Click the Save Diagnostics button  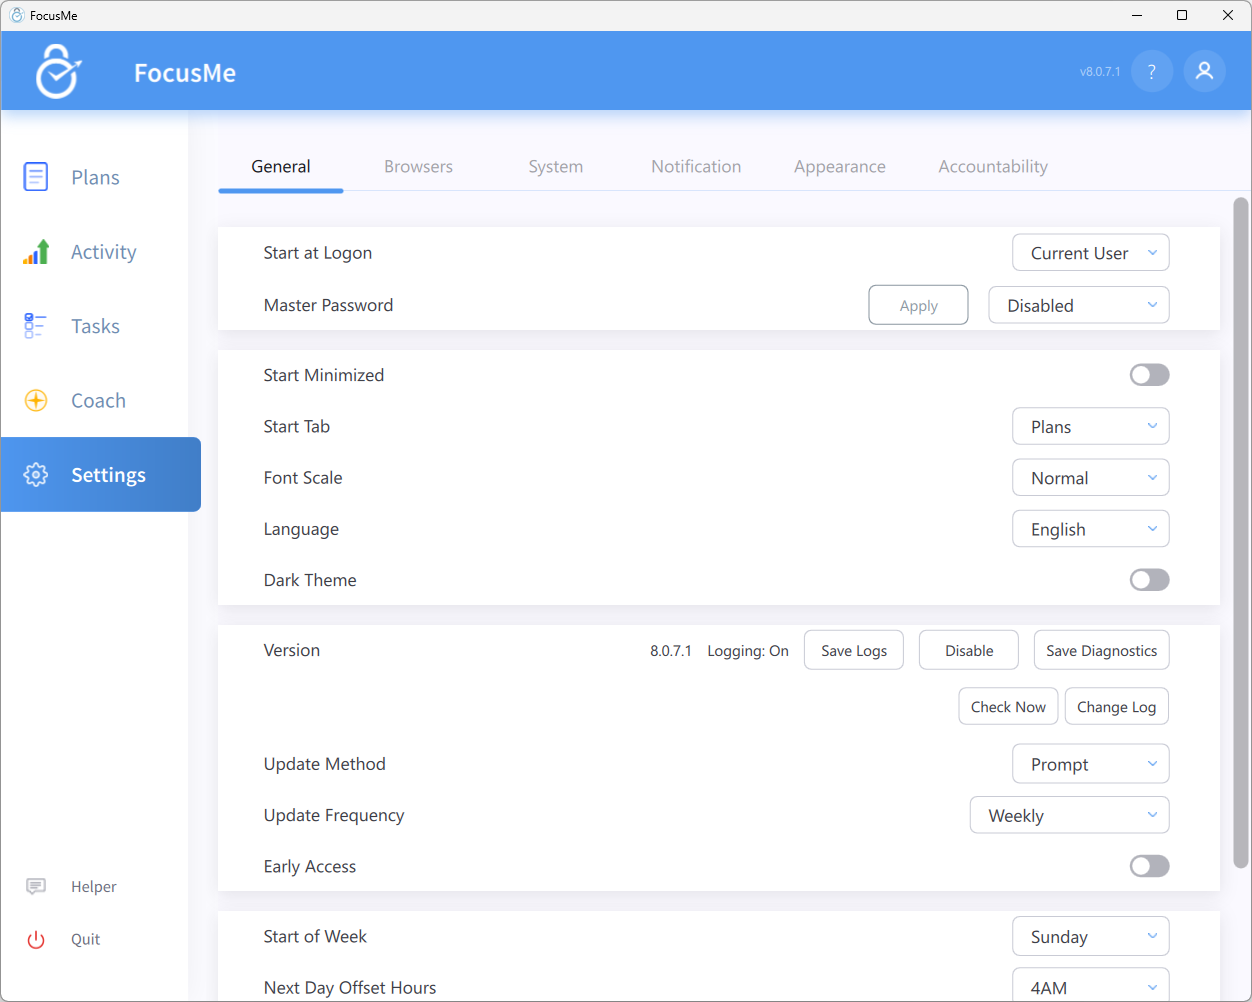pos(1101,650)
